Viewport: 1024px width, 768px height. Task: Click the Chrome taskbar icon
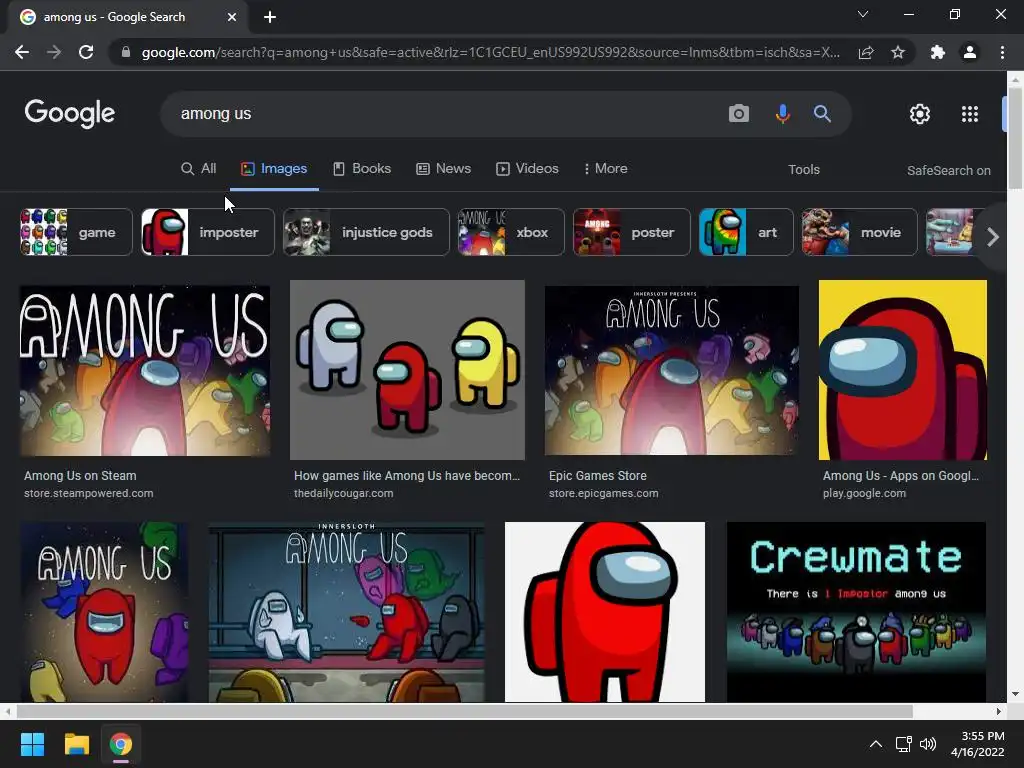[x=121, y=744]
